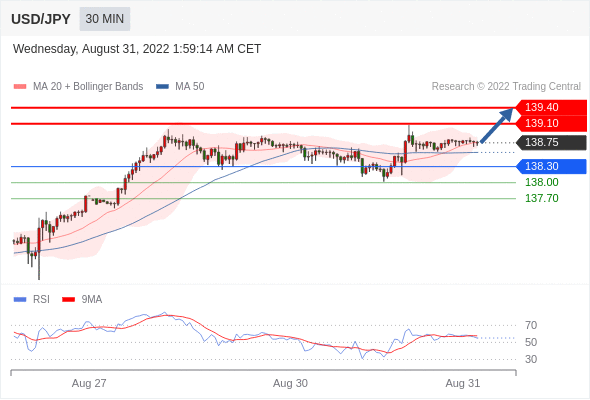Toggle the RSI legend entry
590x400 pixels.
tap(32, 300)
